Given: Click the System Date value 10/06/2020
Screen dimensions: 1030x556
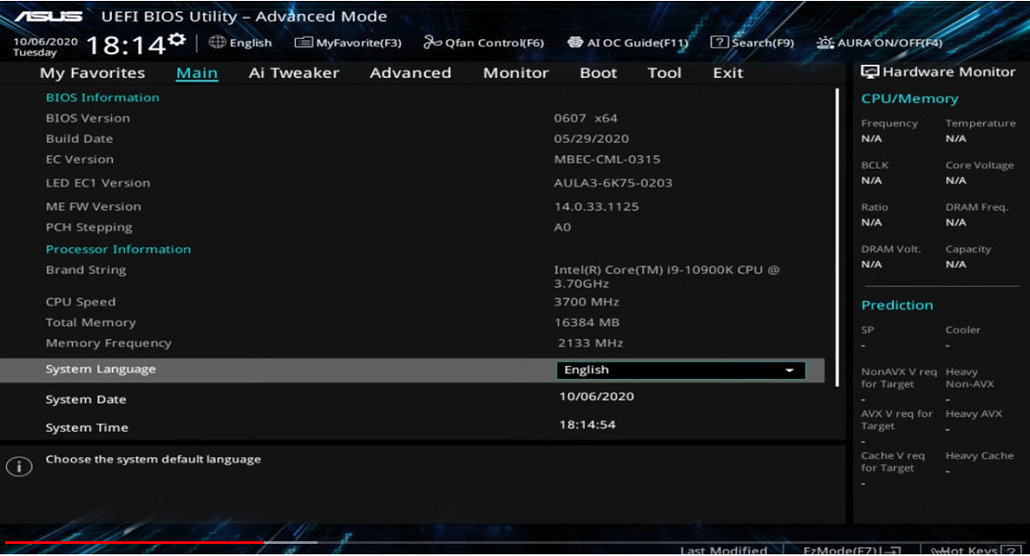Looking at the screenshot, I should (x=596, y=396).
